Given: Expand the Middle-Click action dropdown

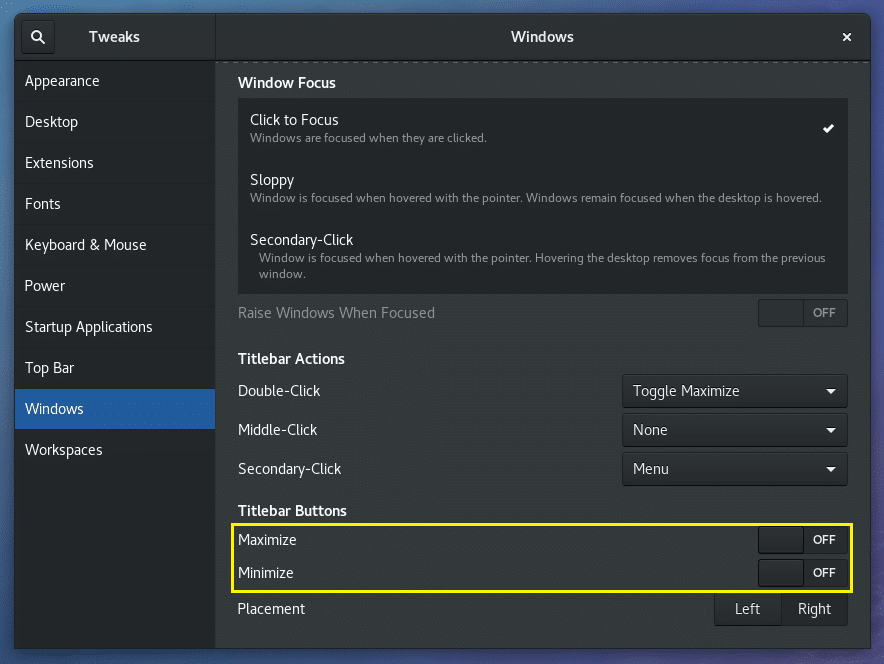Looking at the screenshot, I should (x=734, y=430).
